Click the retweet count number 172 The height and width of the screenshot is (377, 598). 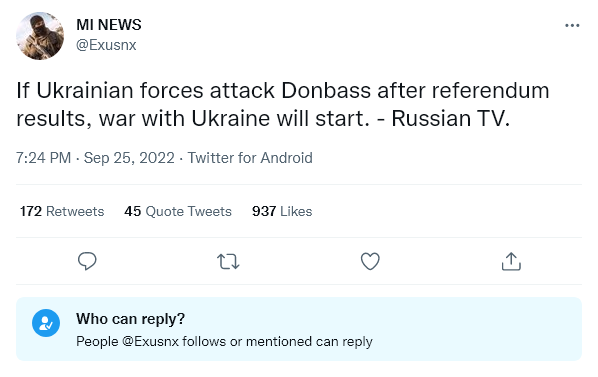[x=31, y=211]
